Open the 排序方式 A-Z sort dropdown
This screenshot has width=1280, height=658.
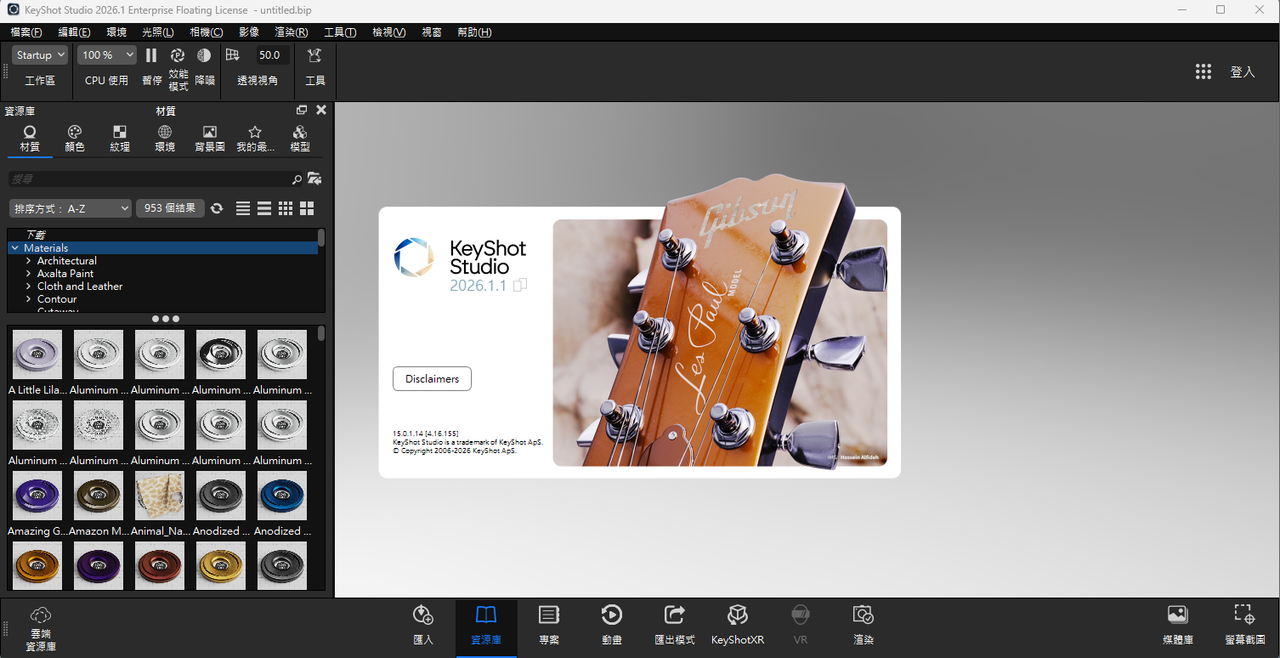click(70, 208)
